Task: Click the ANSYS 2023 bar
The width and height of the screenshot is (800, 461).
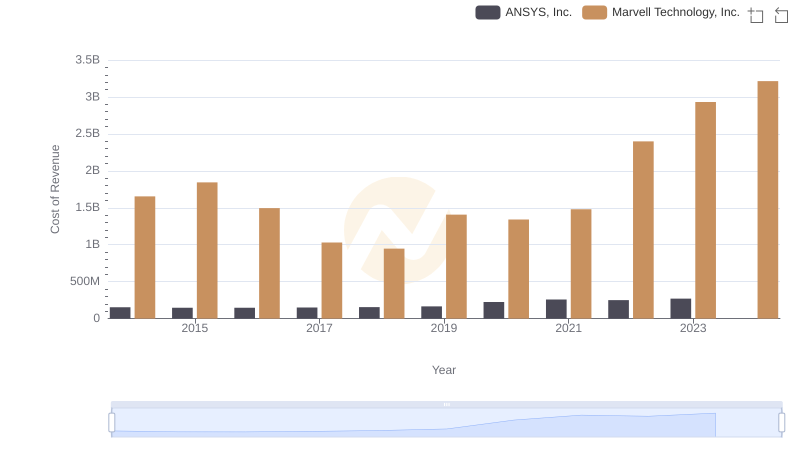Action: [x=681, y=309]
